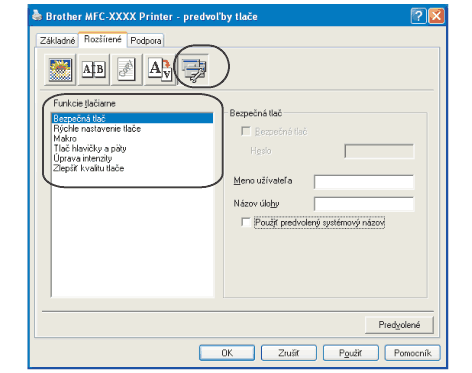This screenshot has width=472, height=373.
Task: Select Úprava intenzity list item
Action: click(x=83, y=158)
